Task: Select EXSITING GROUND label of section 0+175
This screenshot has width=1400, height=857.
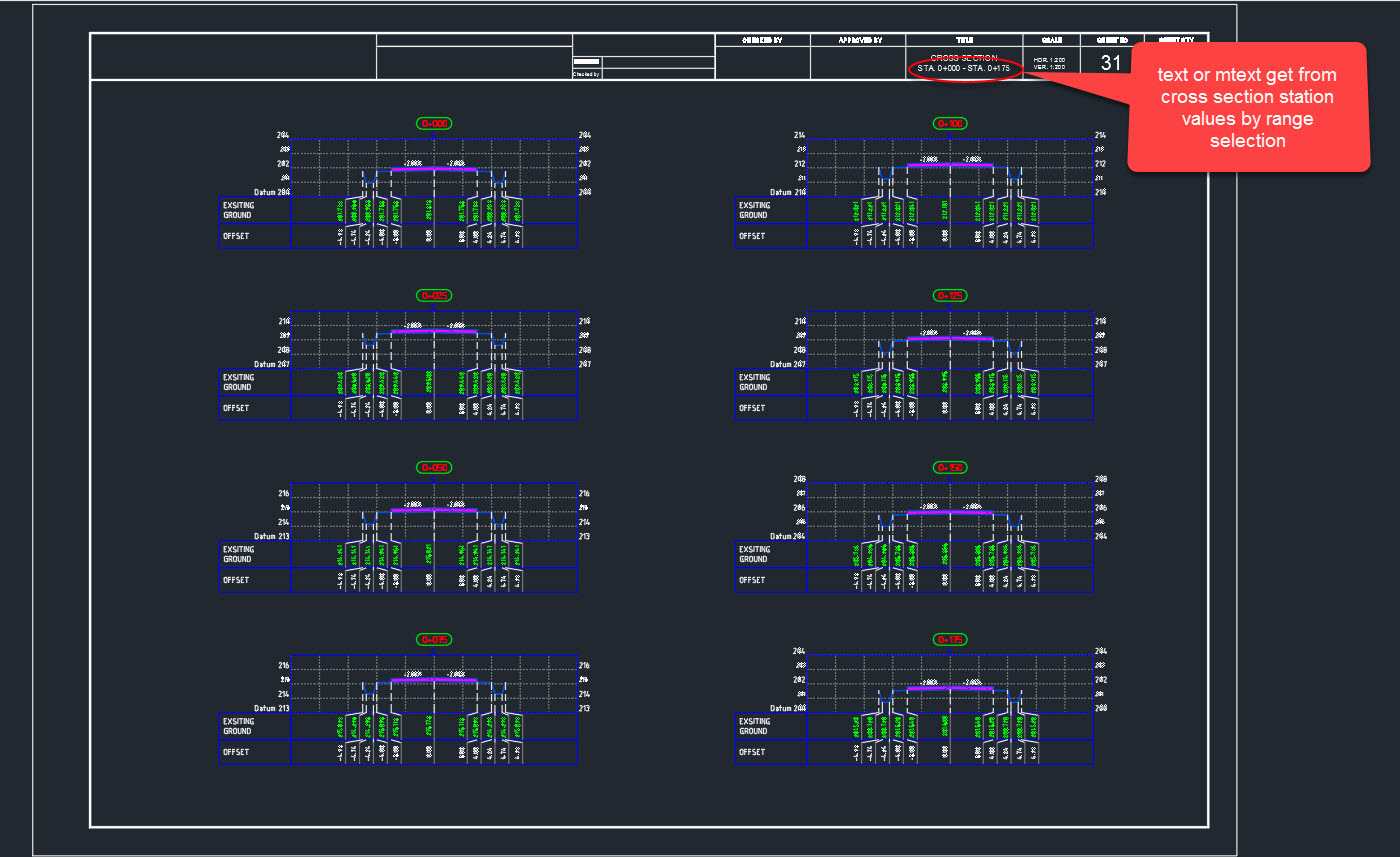Action: click(x=755, y=726)
